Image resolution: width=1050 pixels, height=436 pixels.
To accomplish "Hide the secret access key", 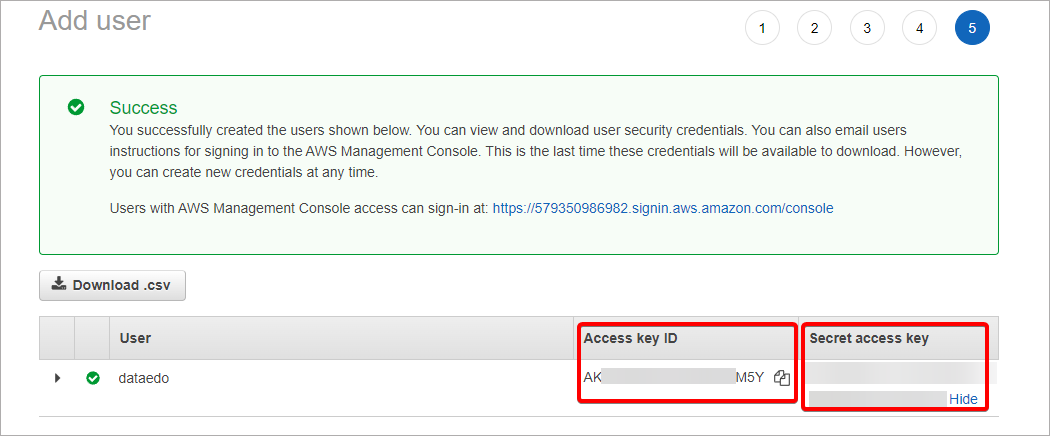I will (x=963, y=399).
